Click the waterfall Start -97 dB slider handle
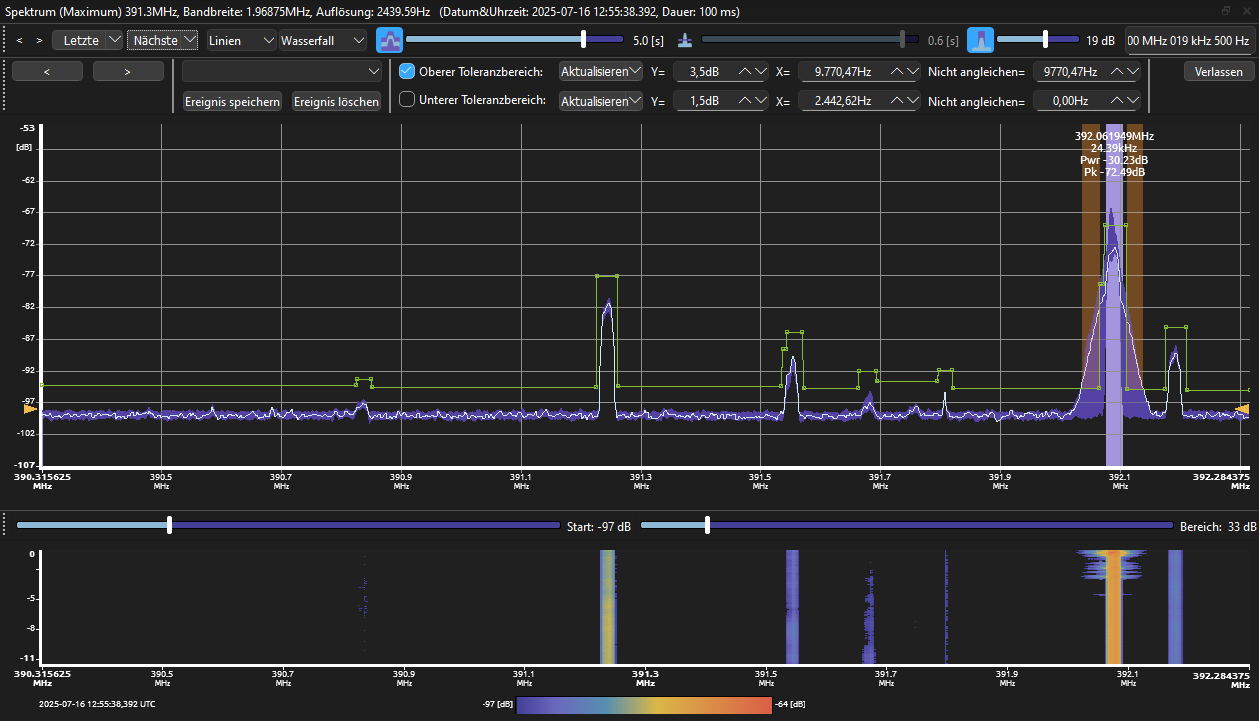1259x721 pixels. [170, 525]
